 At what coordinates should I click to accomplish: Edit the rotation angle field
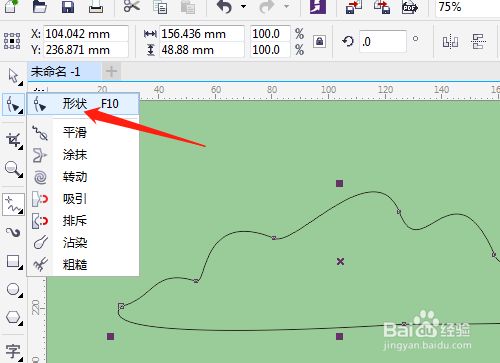383,42
